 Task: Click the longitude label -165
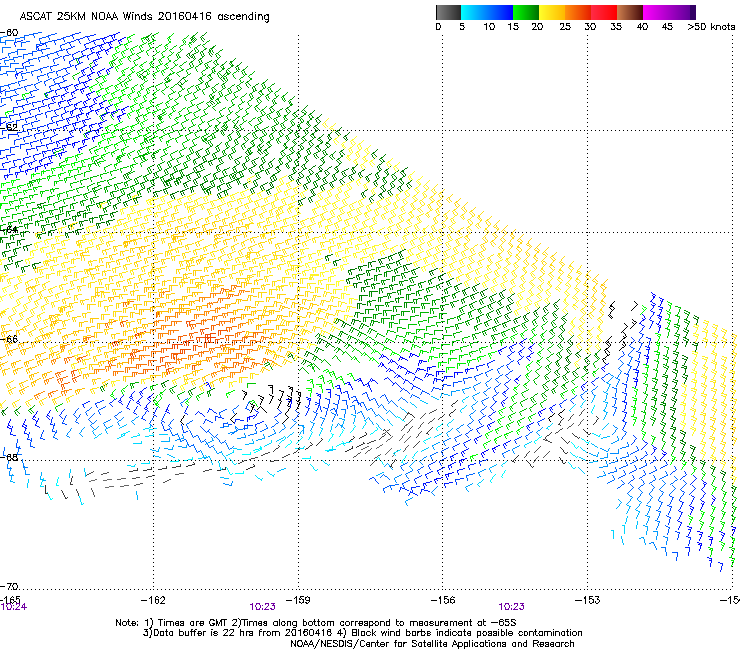[10, 599]
